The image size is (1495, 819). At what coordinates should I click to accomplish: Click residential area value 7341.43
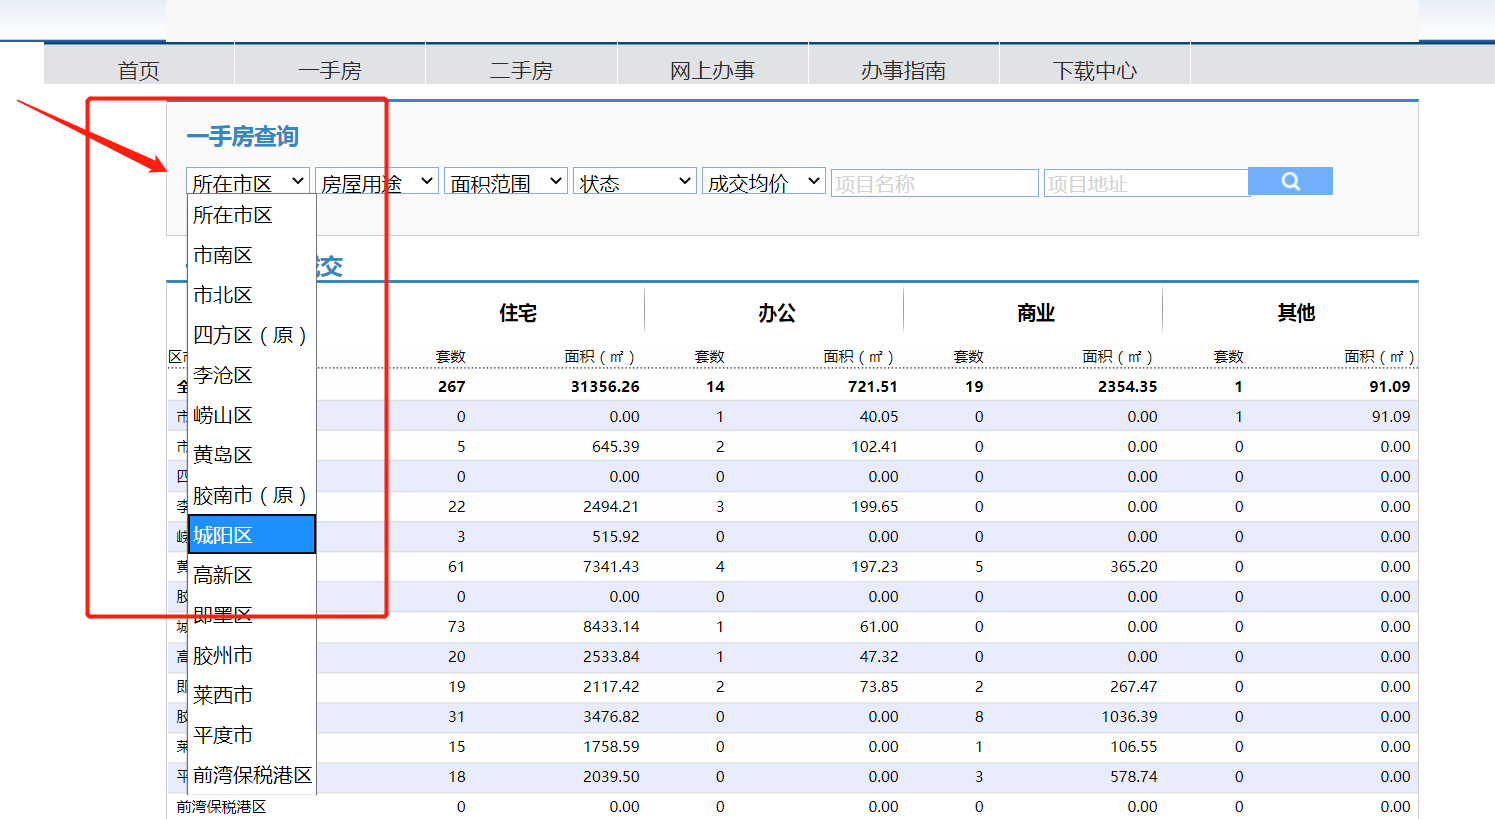click(611, 566)
